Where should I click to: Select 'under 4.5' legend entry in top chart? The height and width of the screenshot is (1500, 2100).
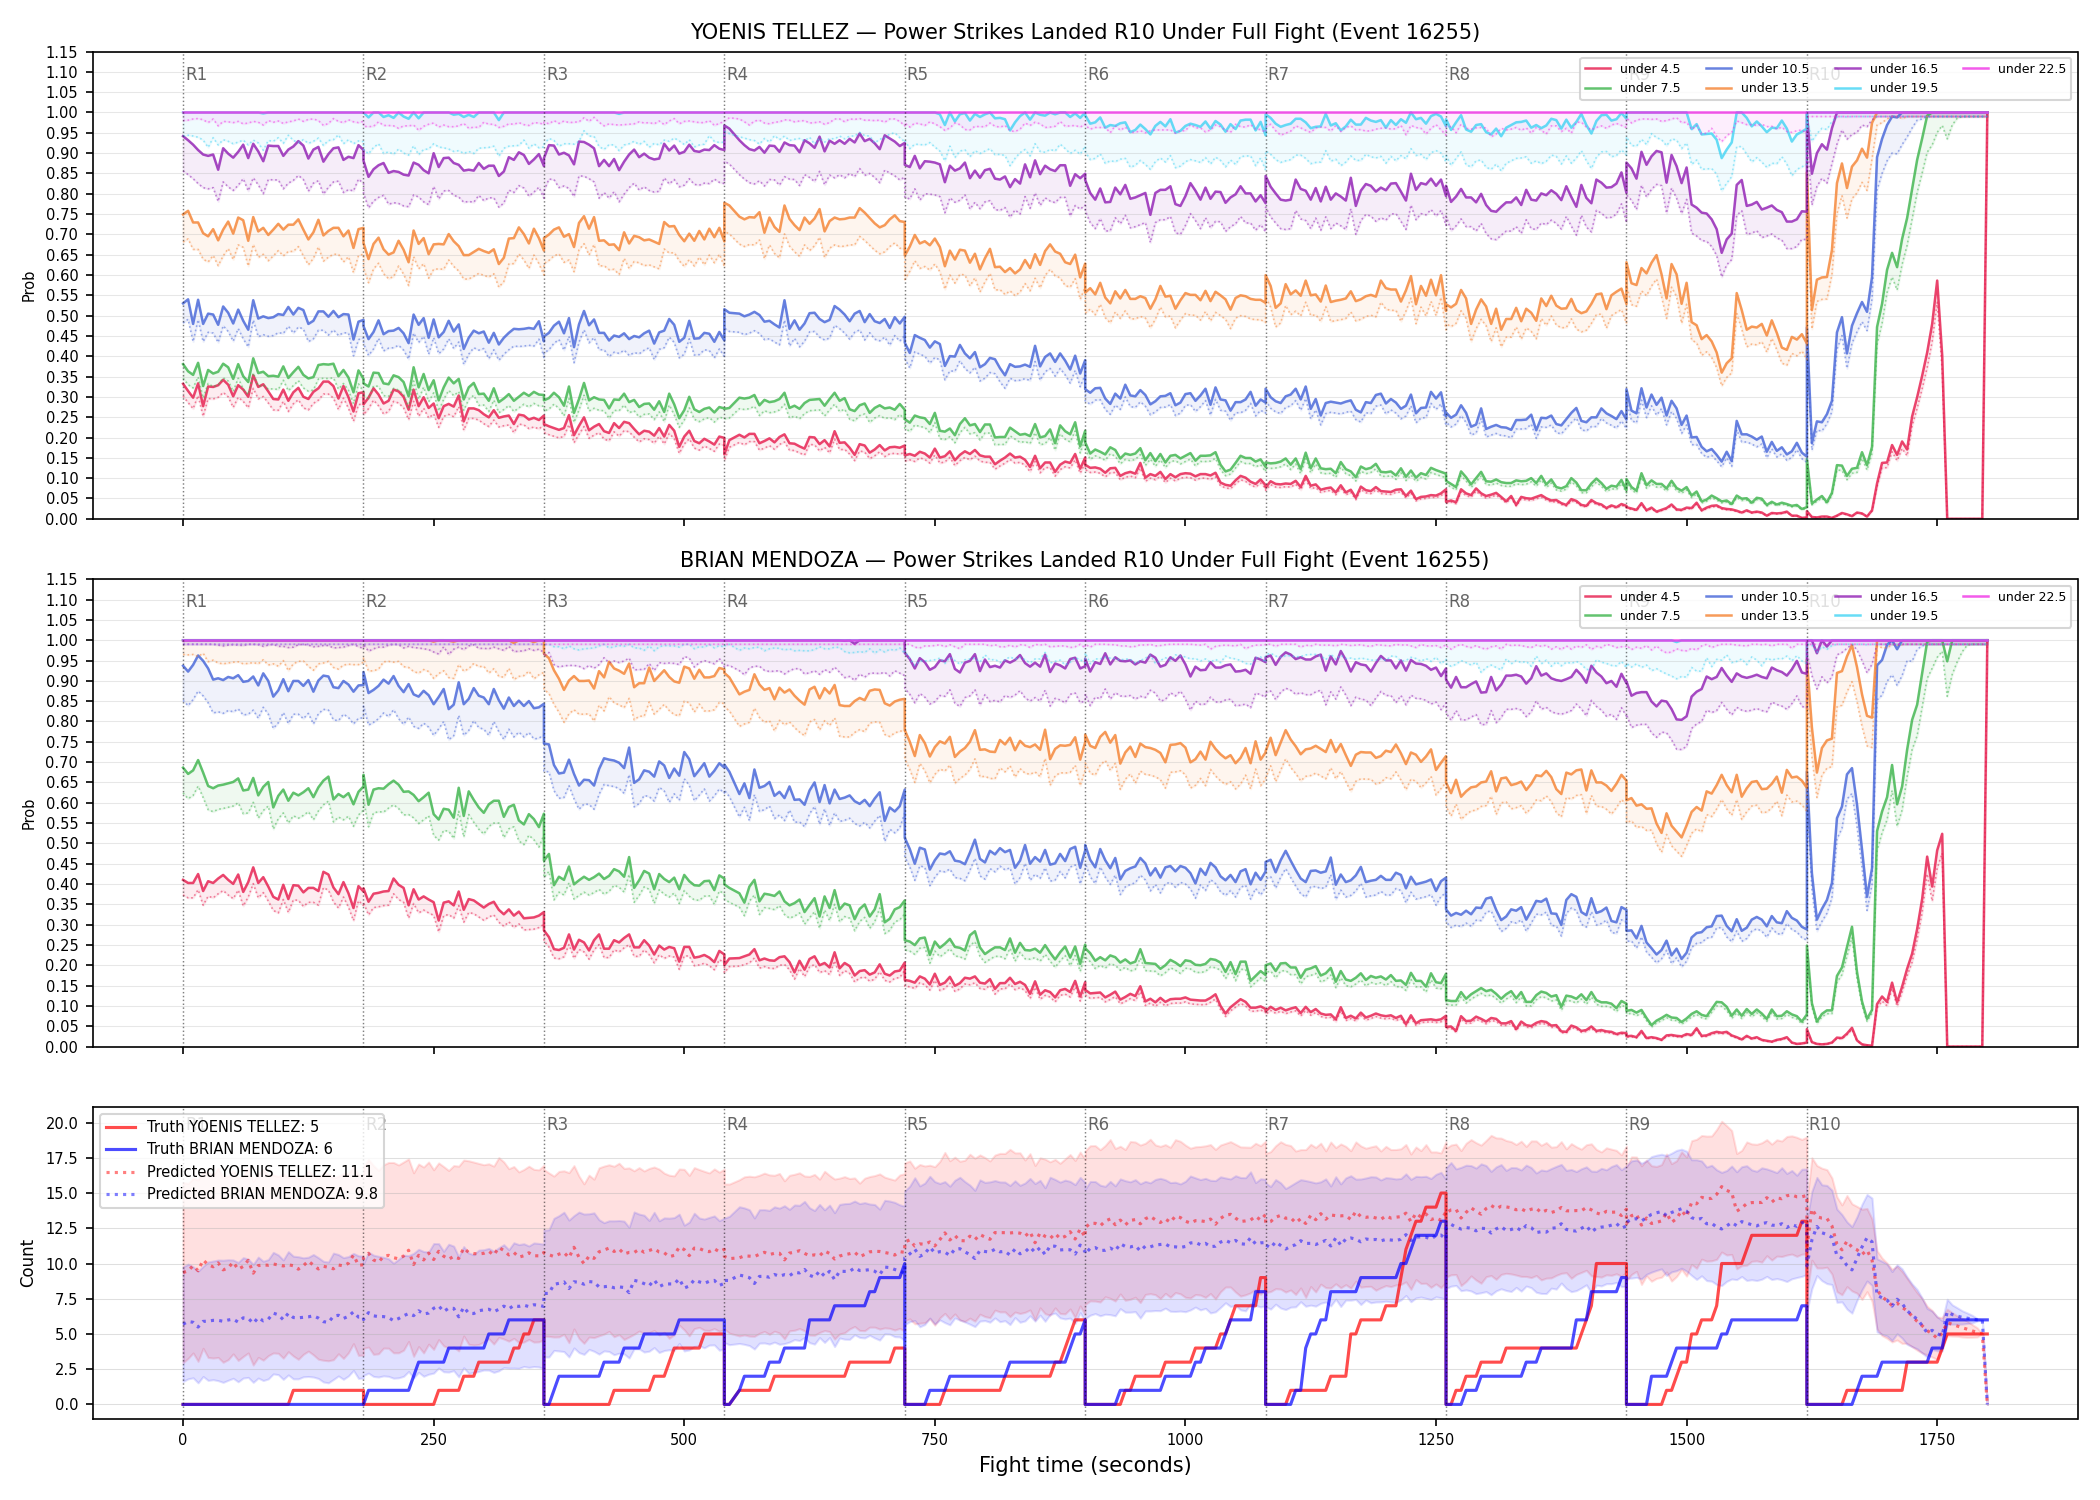click(x=1633, y=69)
